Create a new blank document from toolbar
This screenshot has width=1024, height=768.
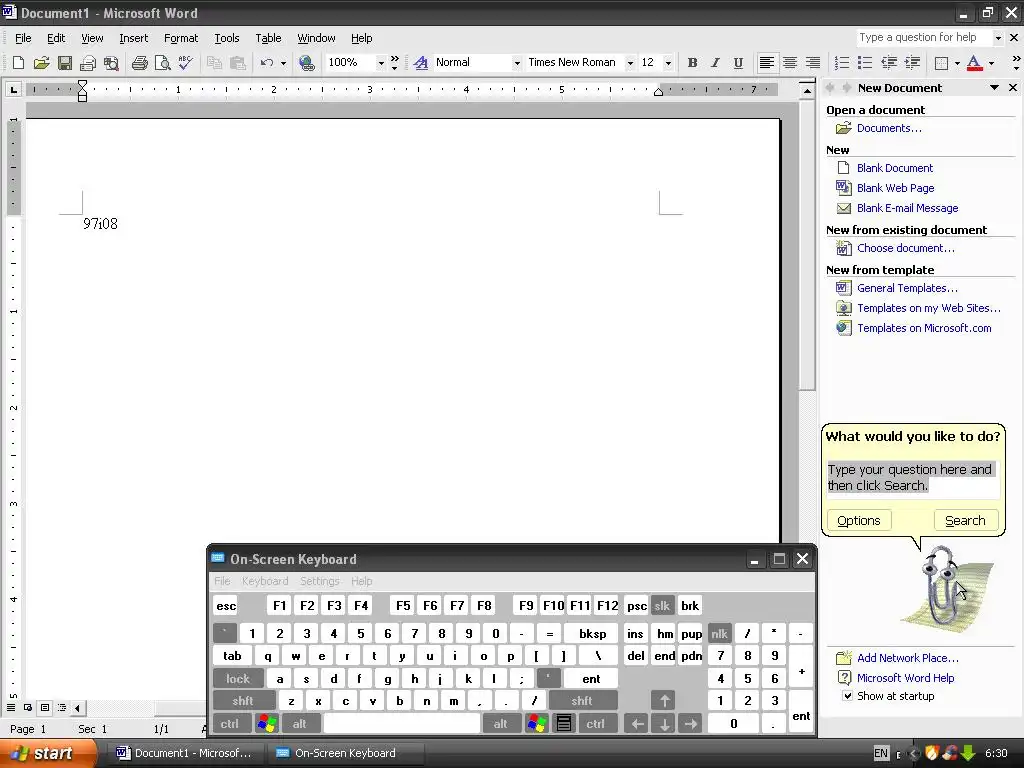click(x=18, y=63)
